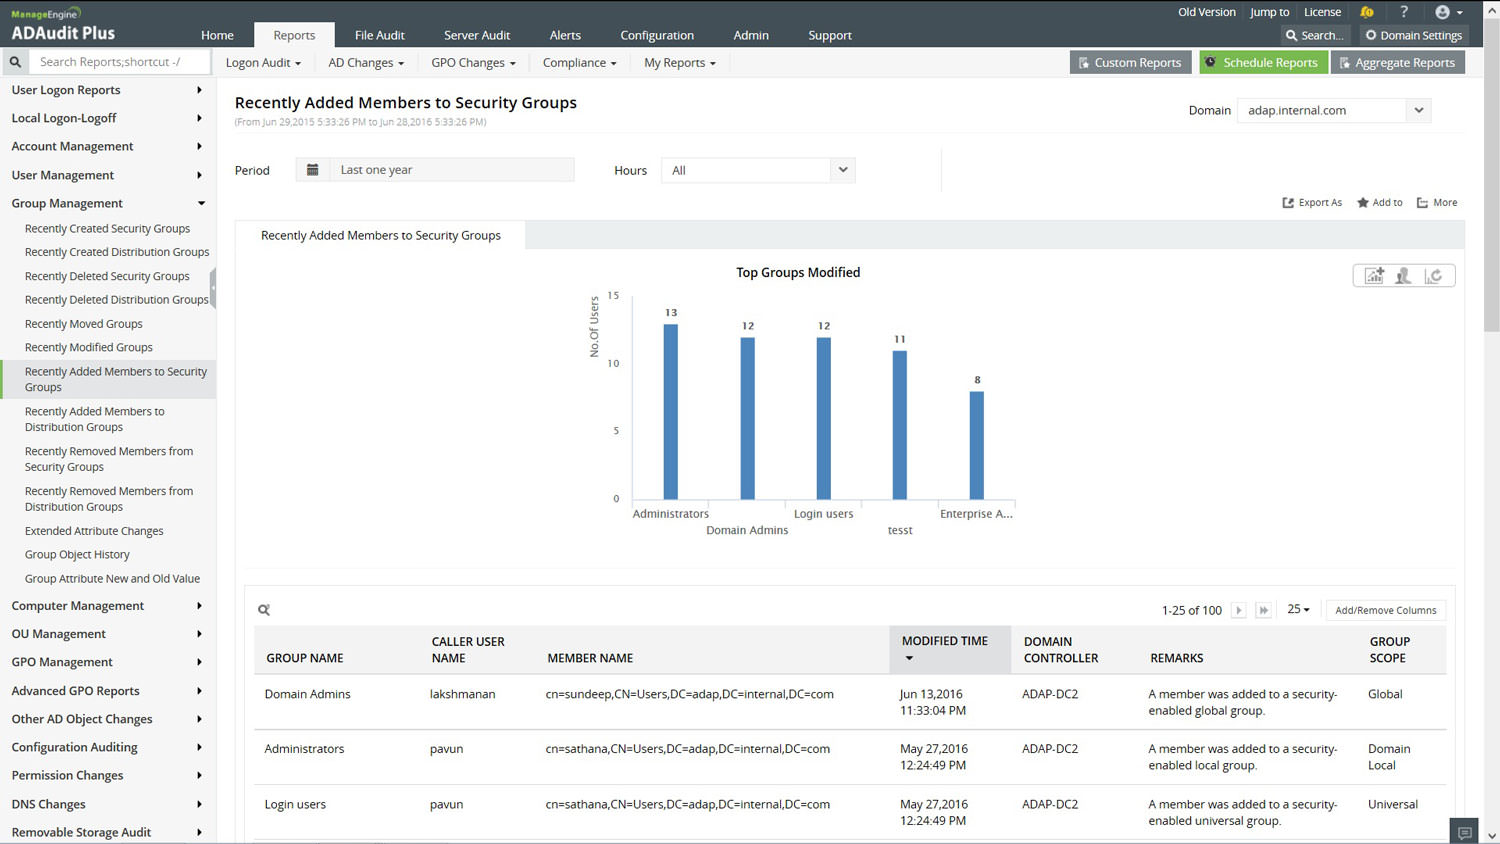Open Recently Moved Groups report

(x=84, y=324)
